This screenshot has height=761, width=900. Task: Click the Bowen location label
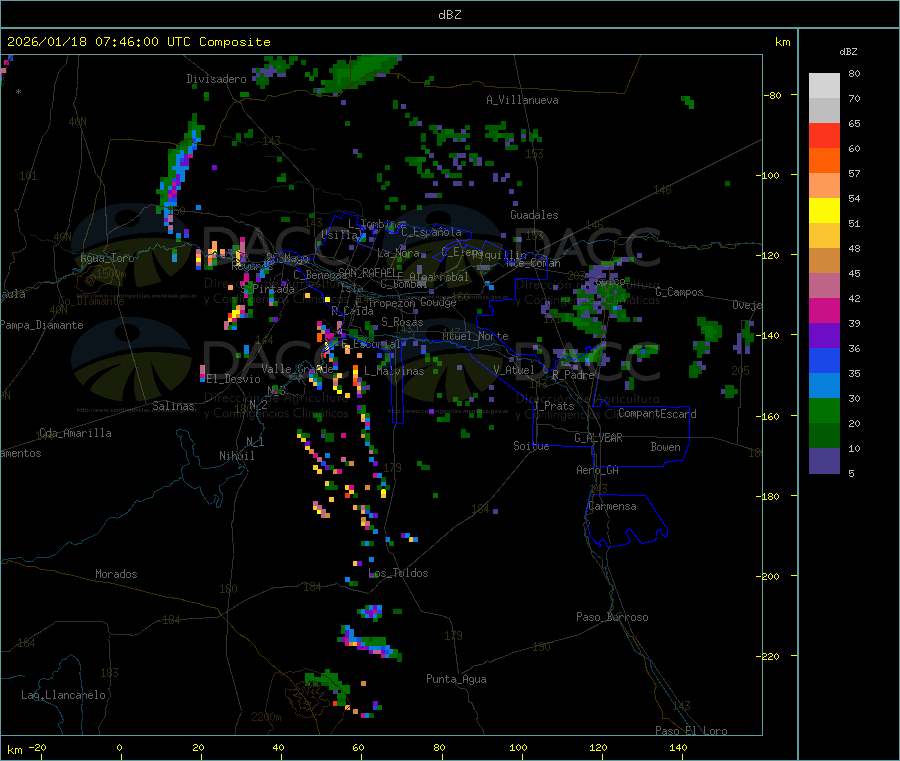665,447
